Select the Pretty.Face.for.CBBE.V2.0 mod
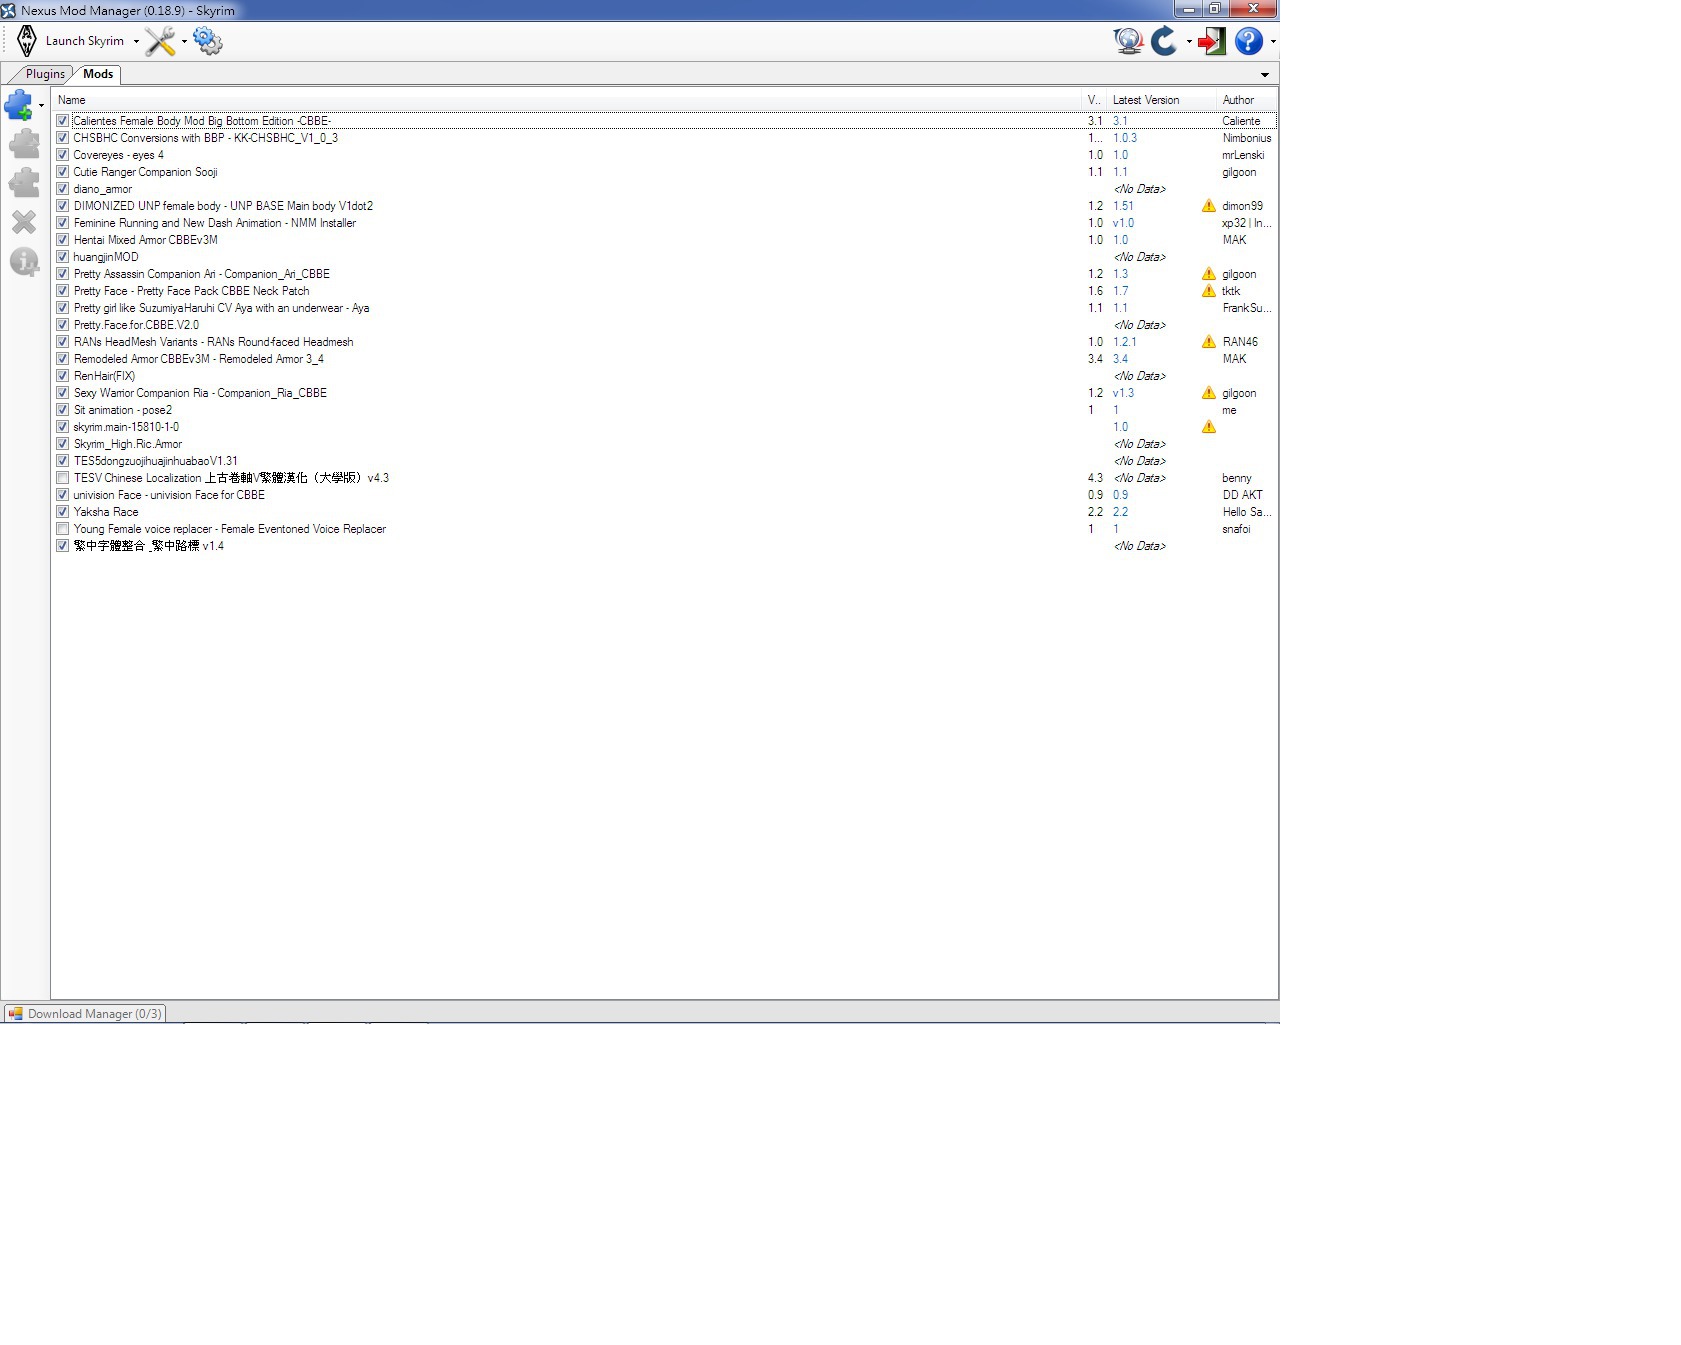 (x=136, y=325)
